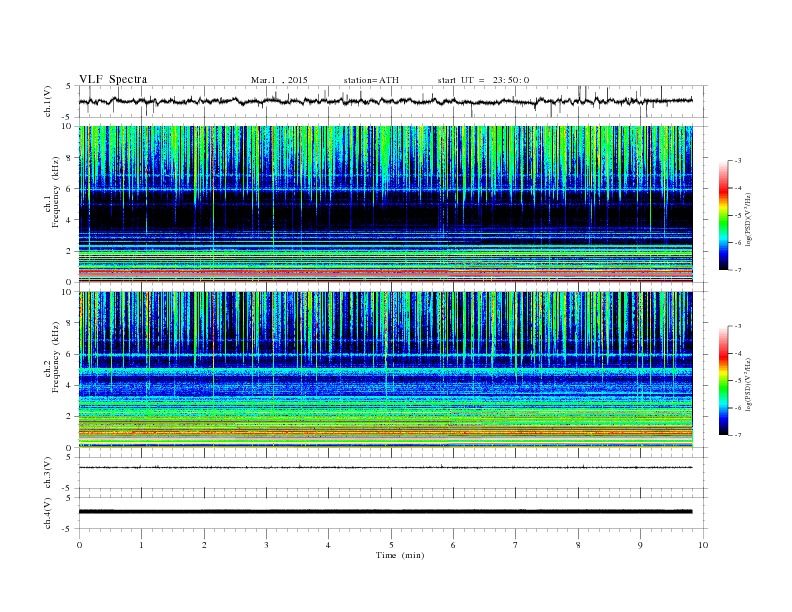Click the "start UT = 23:50:0" label

click(x=483, y=80)
